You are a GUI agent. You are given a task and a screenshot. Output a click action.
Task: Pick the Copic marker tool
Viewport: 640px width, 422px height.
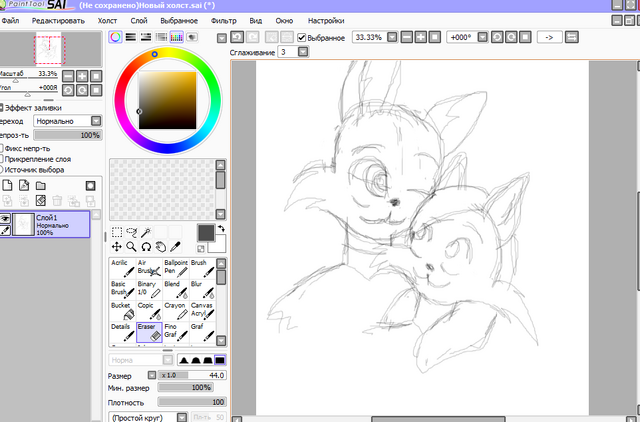click(149, 311)
